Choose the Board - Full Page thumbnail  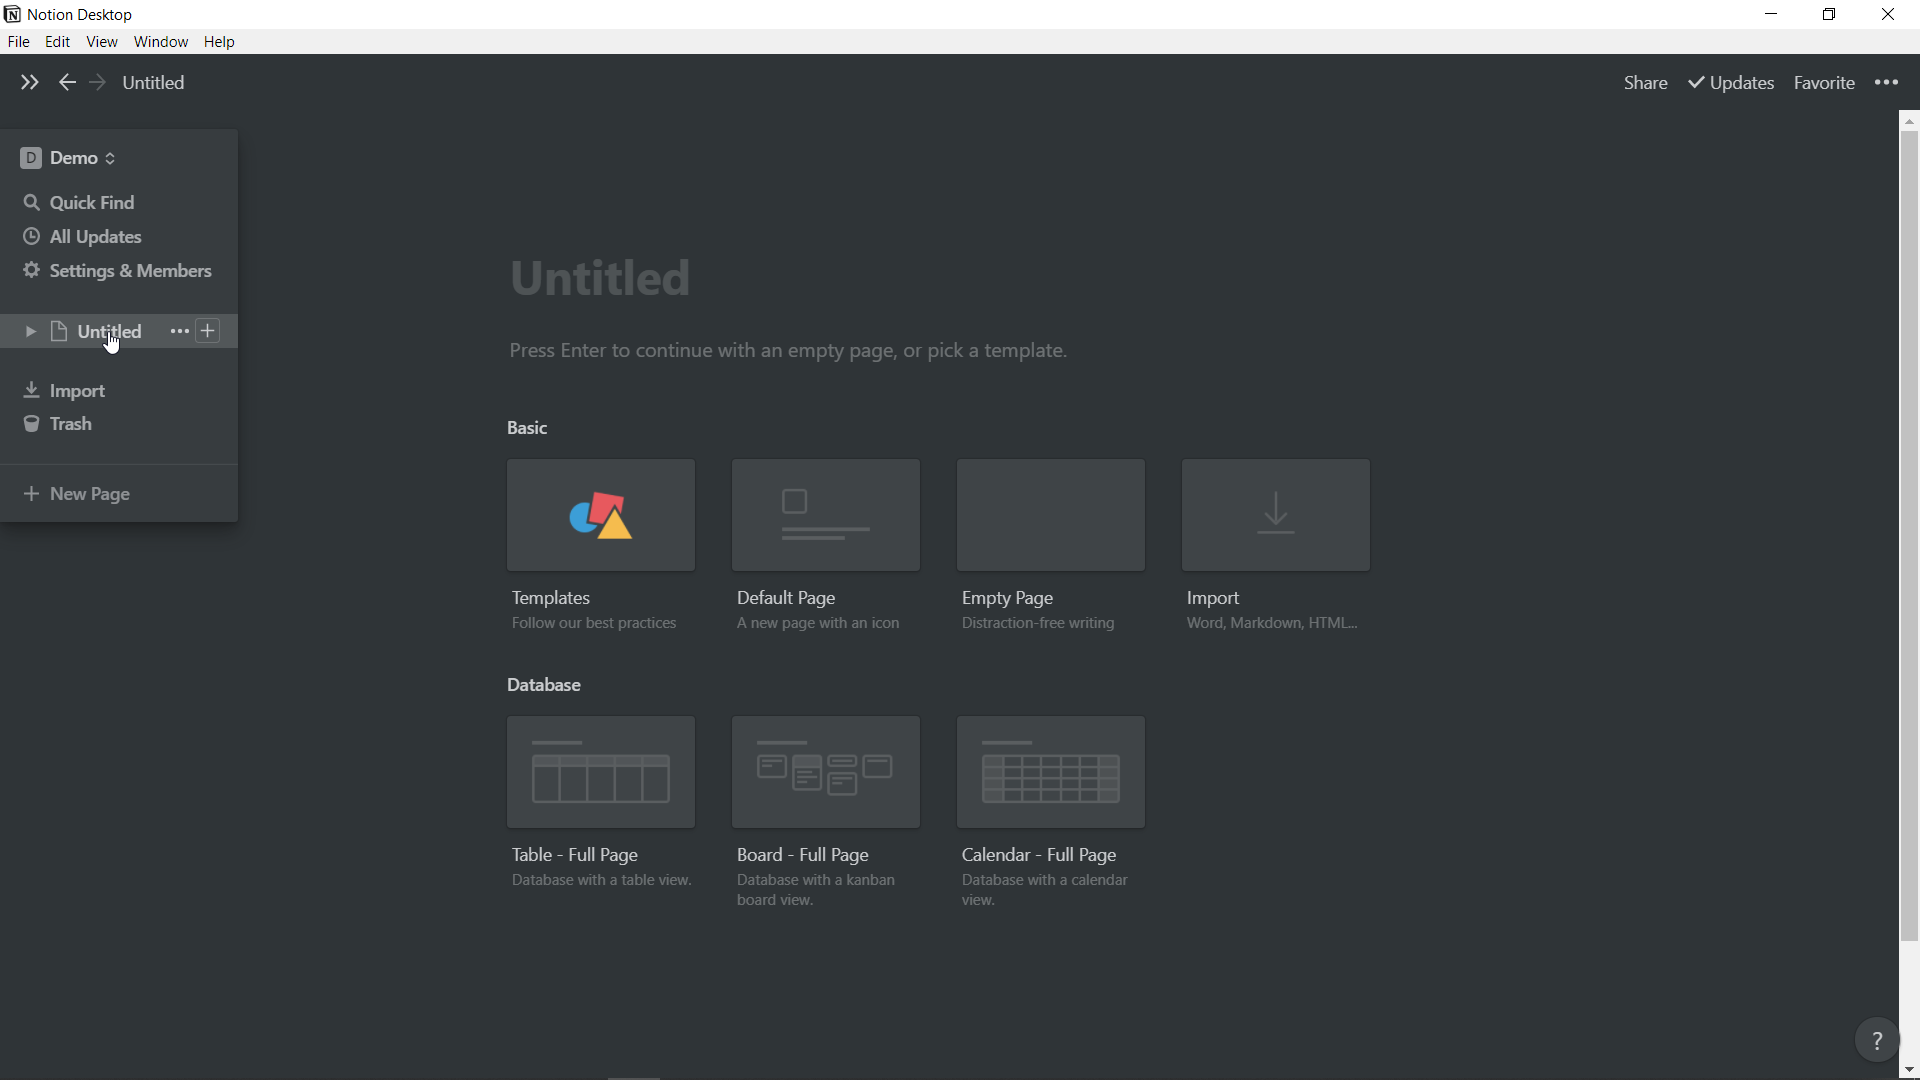click(826, 772)
